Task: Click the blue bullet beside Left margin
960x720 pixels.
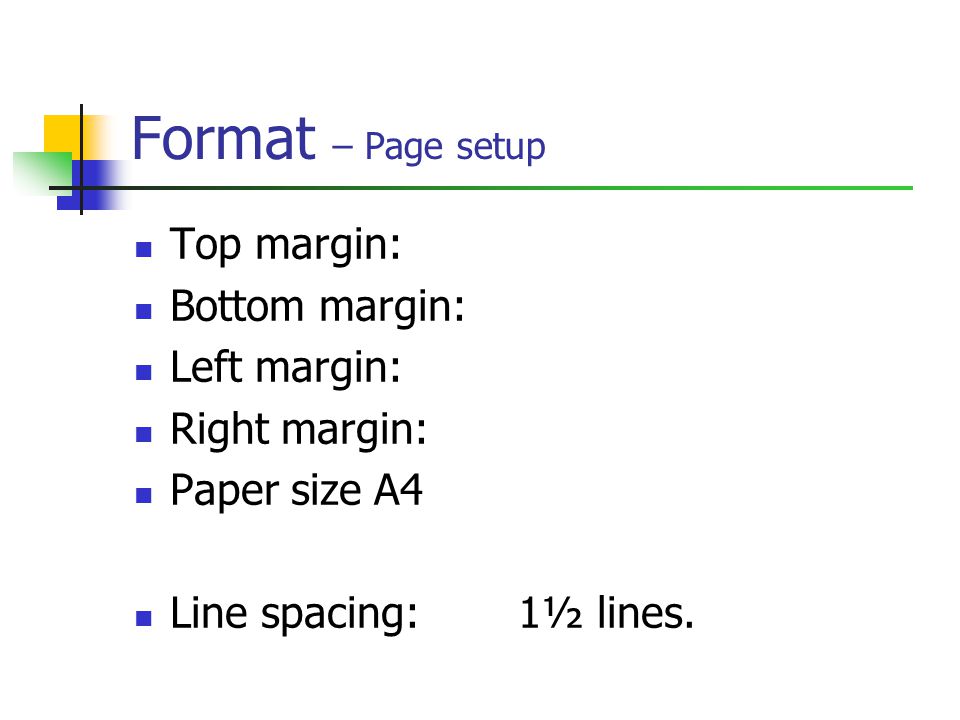Action: click(x=144, y=372)
